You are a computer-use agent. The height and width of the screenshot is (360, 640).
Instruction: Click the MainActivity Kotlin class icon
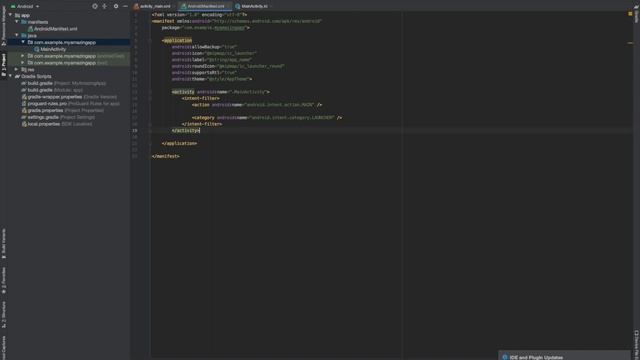tap(37, 49)
